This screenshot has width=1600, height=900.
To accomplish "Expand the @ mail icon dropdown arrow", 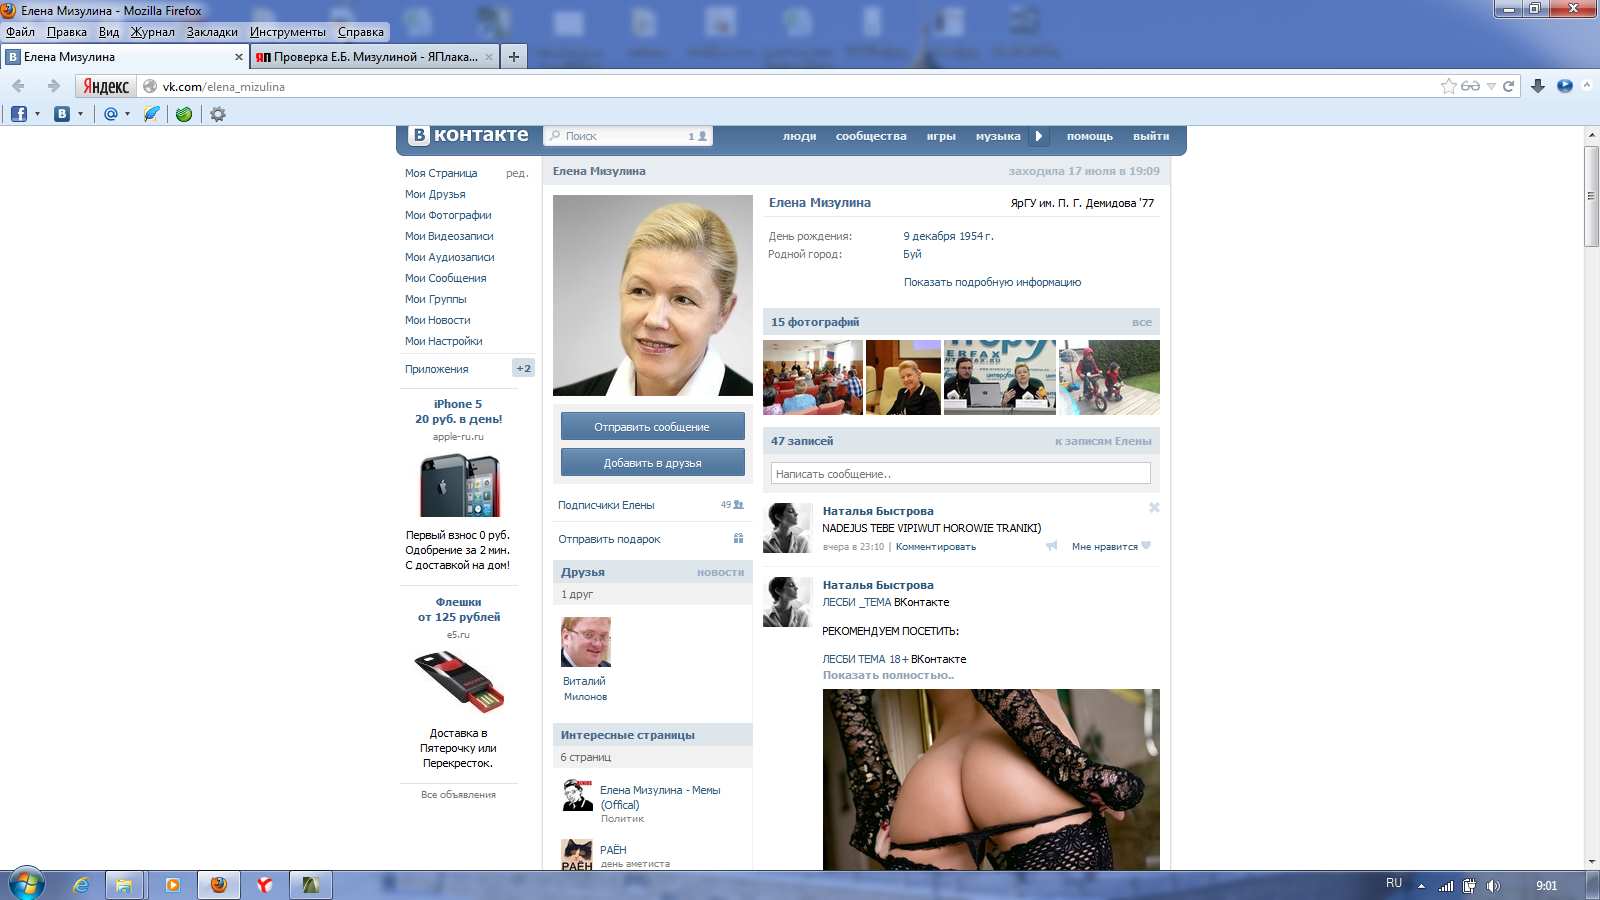I will pos(128,114).
